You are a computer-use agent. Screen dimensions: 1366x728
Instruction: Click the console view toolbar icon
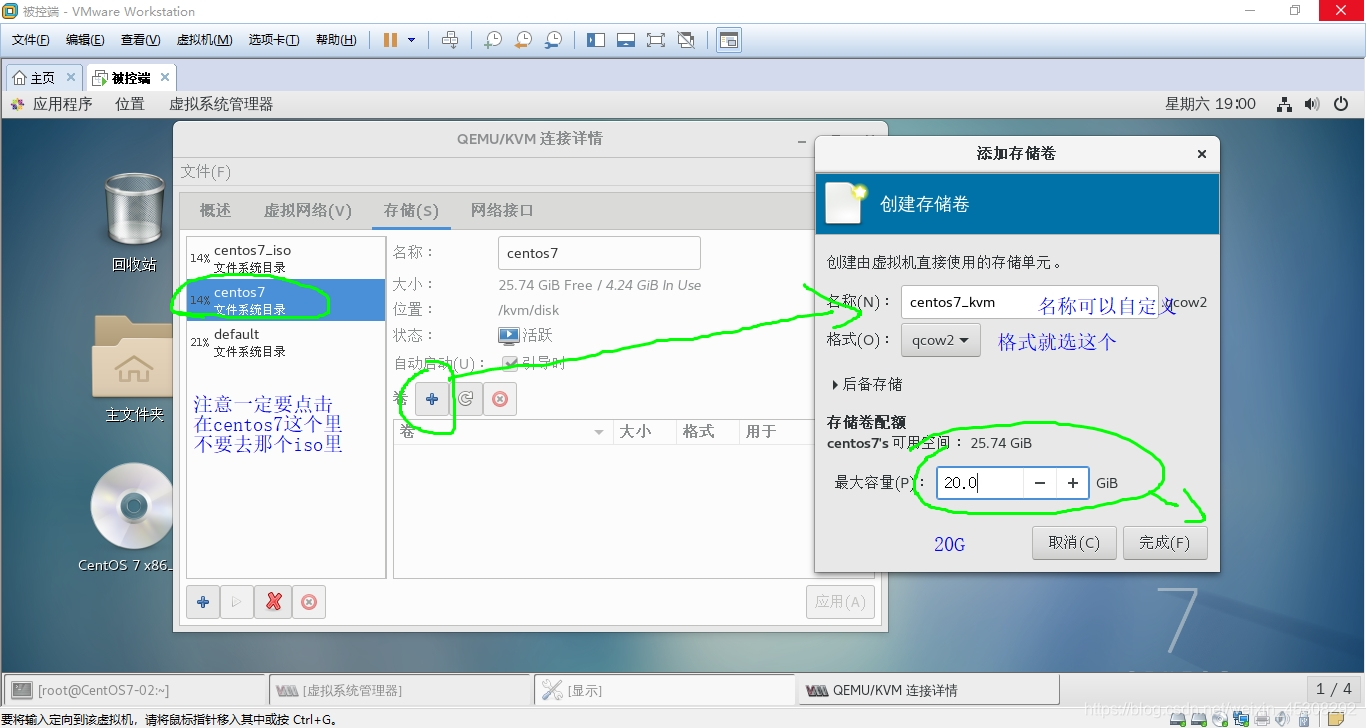click(729, 40)
